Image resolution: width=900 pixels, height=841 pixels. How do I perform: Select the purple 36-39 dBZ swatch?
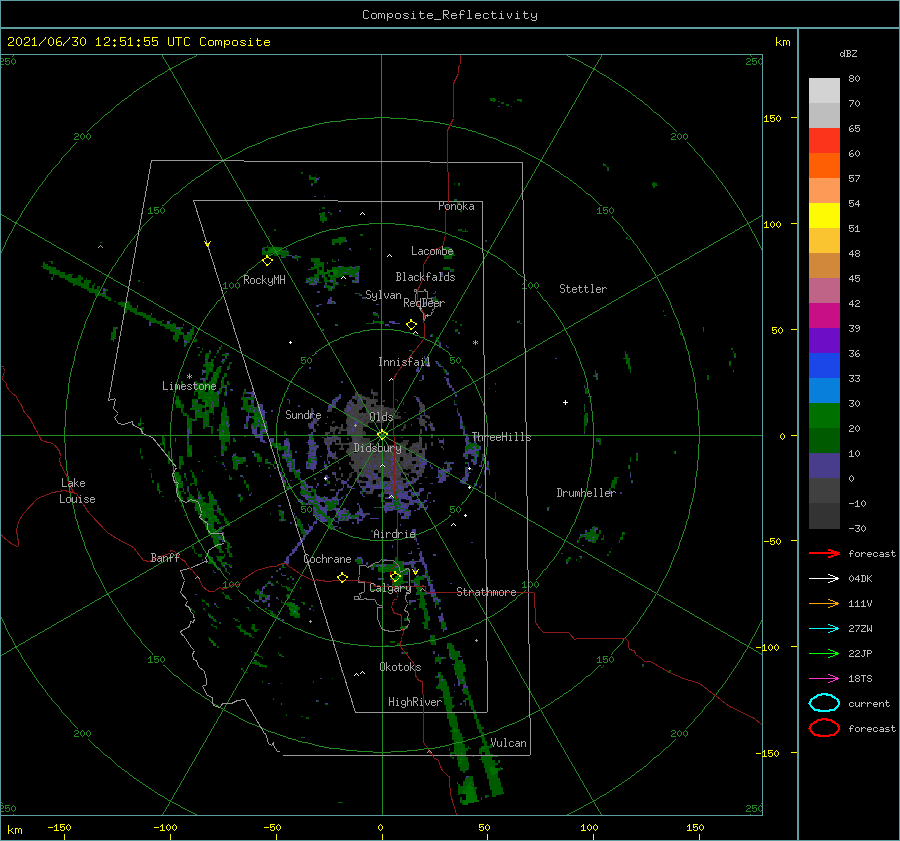coord(824,340)
